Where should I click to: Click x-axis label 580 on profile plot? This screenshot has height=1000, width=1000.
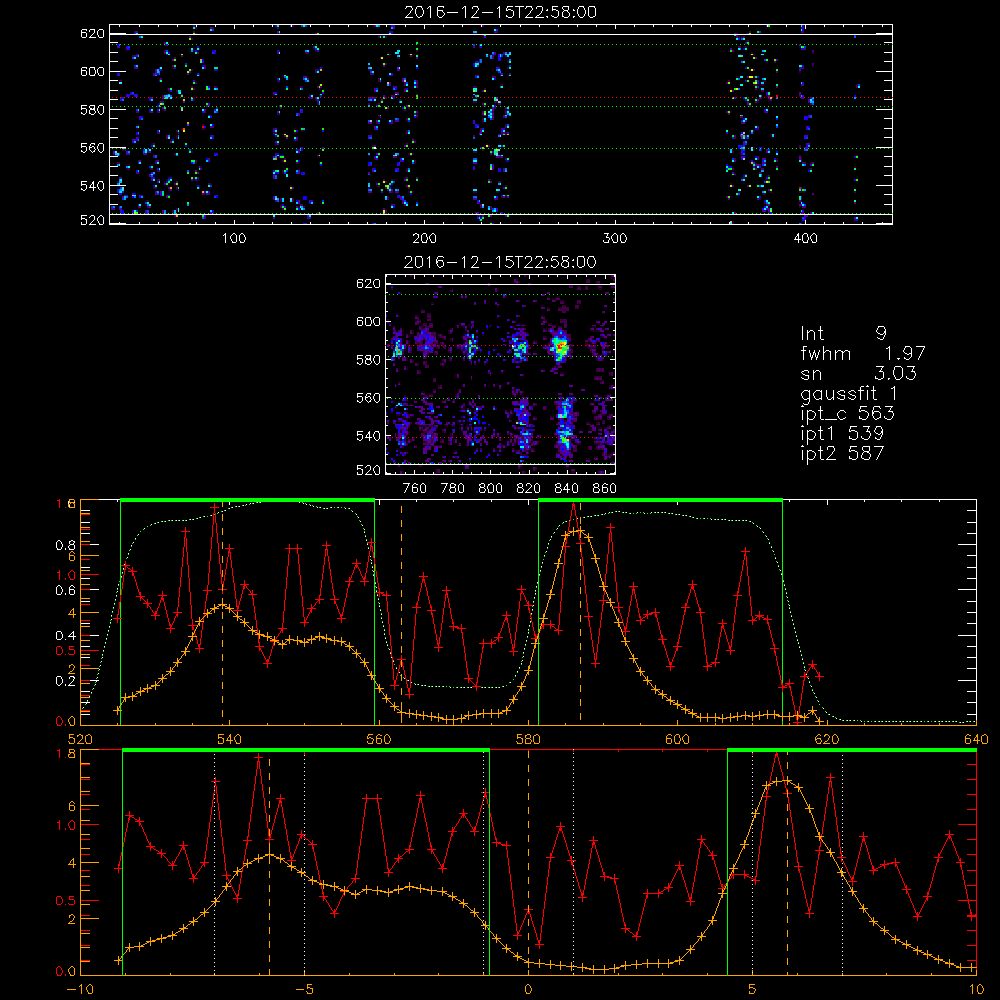(x=528, y=740)
